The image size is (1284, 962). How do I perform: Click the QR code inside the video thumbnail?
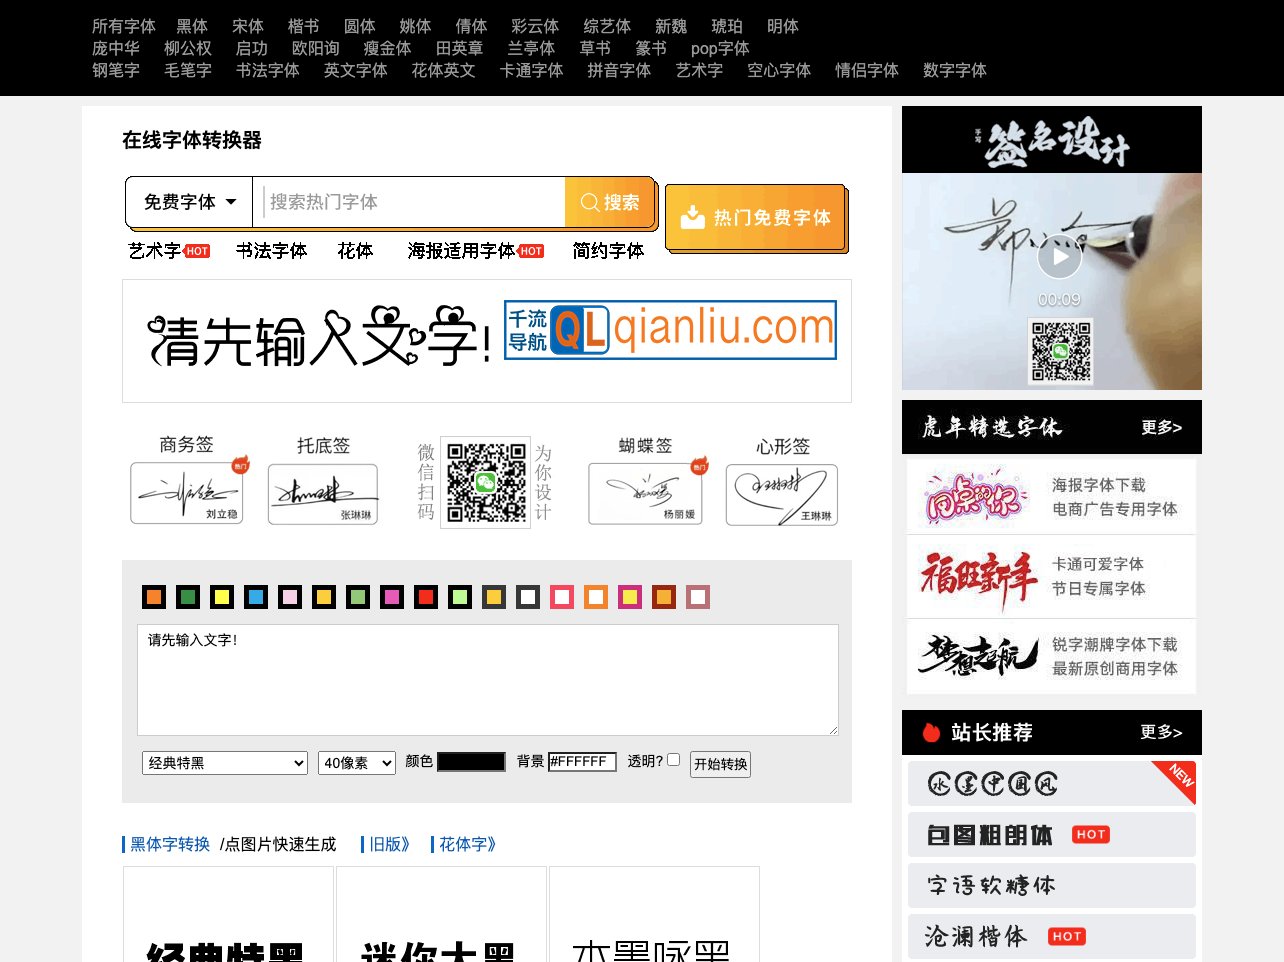[x=1060, y=351]
